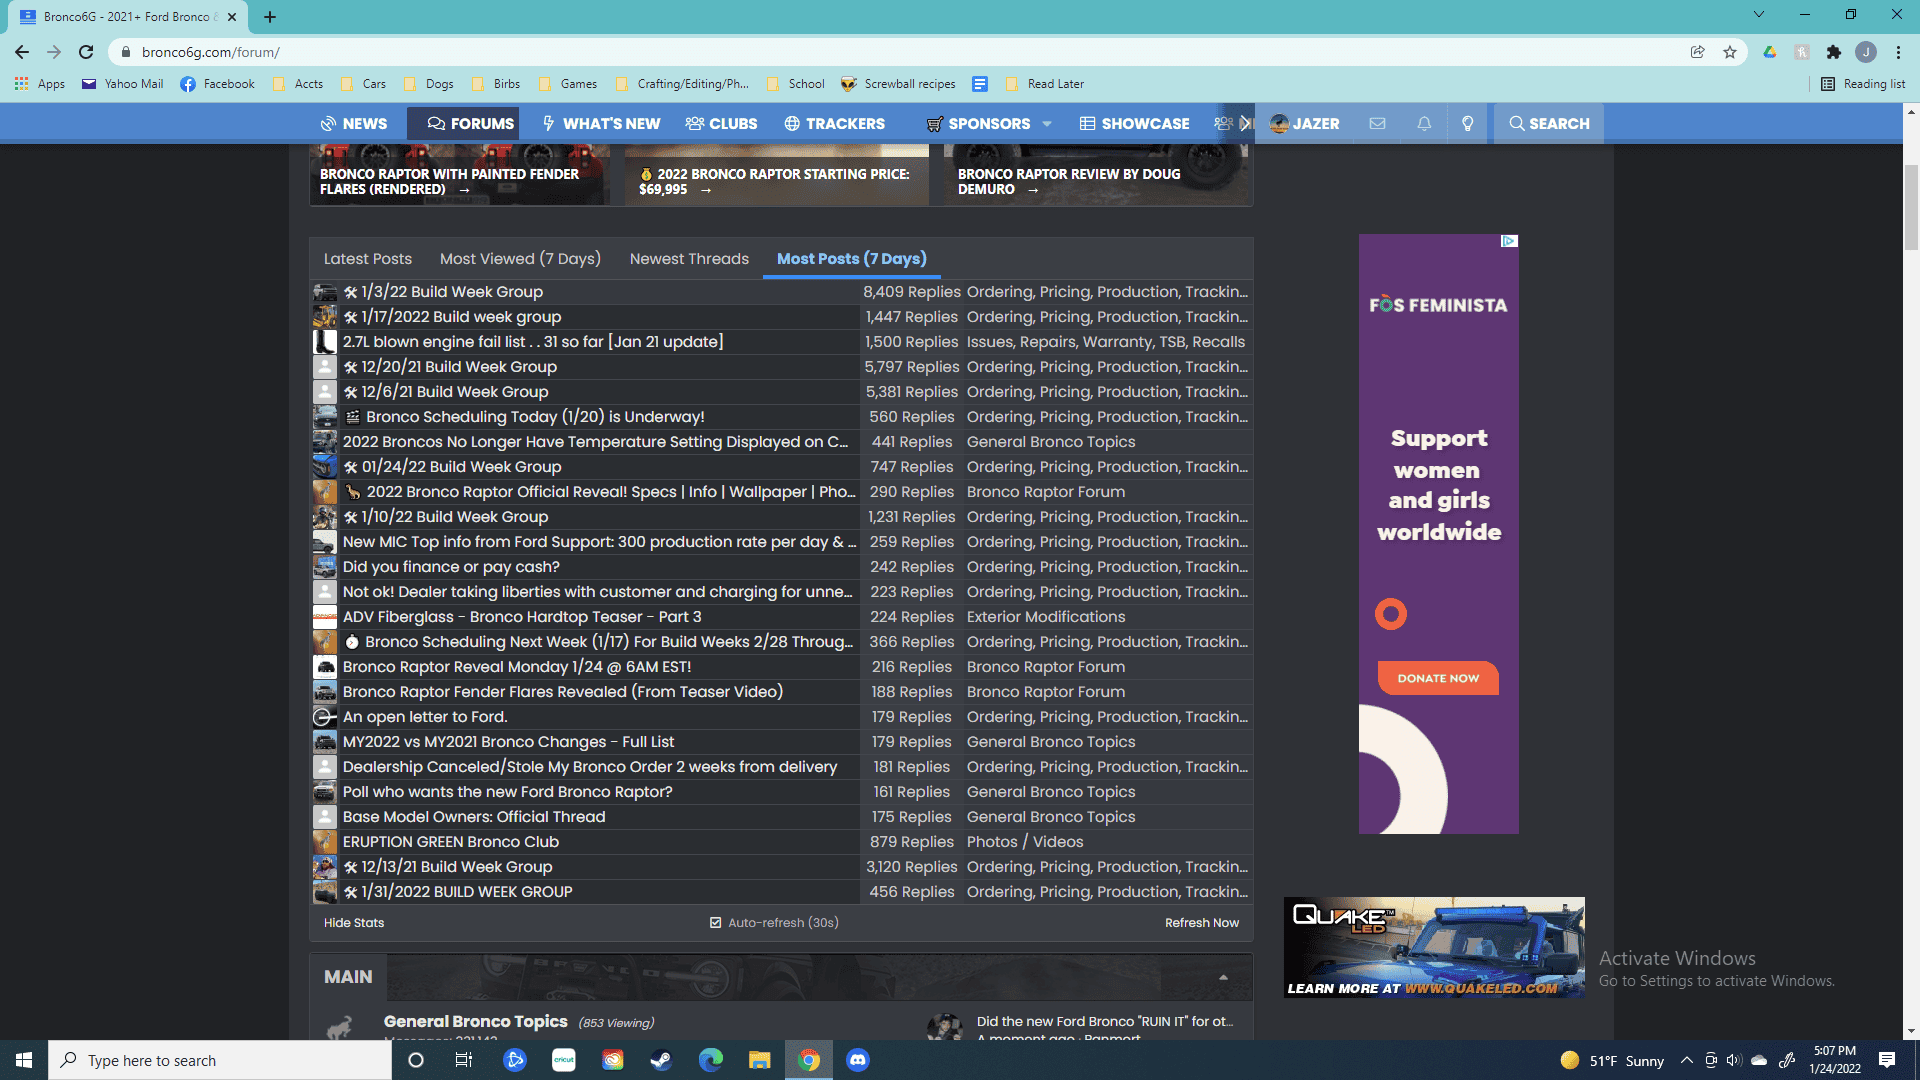Open the NEWS menu item

tap(354, 123)
